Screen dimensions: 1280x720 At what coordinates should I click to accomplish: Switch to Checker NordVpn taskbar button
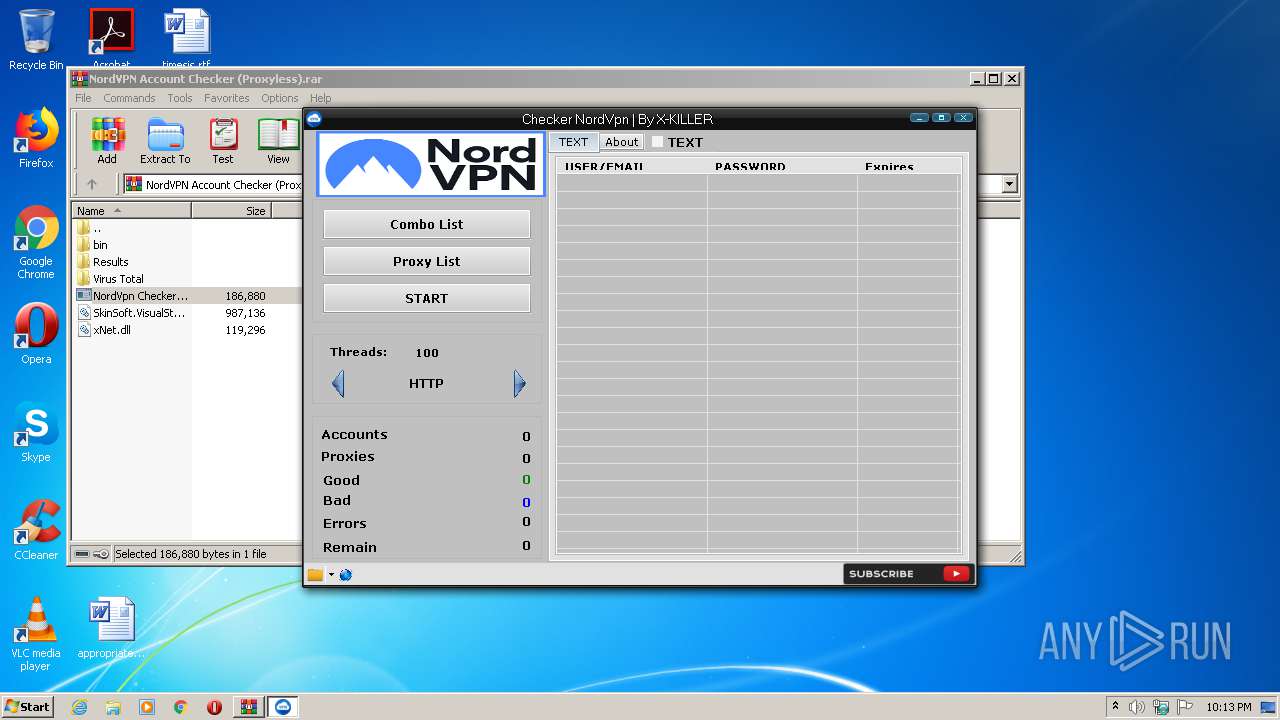tap(283, 707)
